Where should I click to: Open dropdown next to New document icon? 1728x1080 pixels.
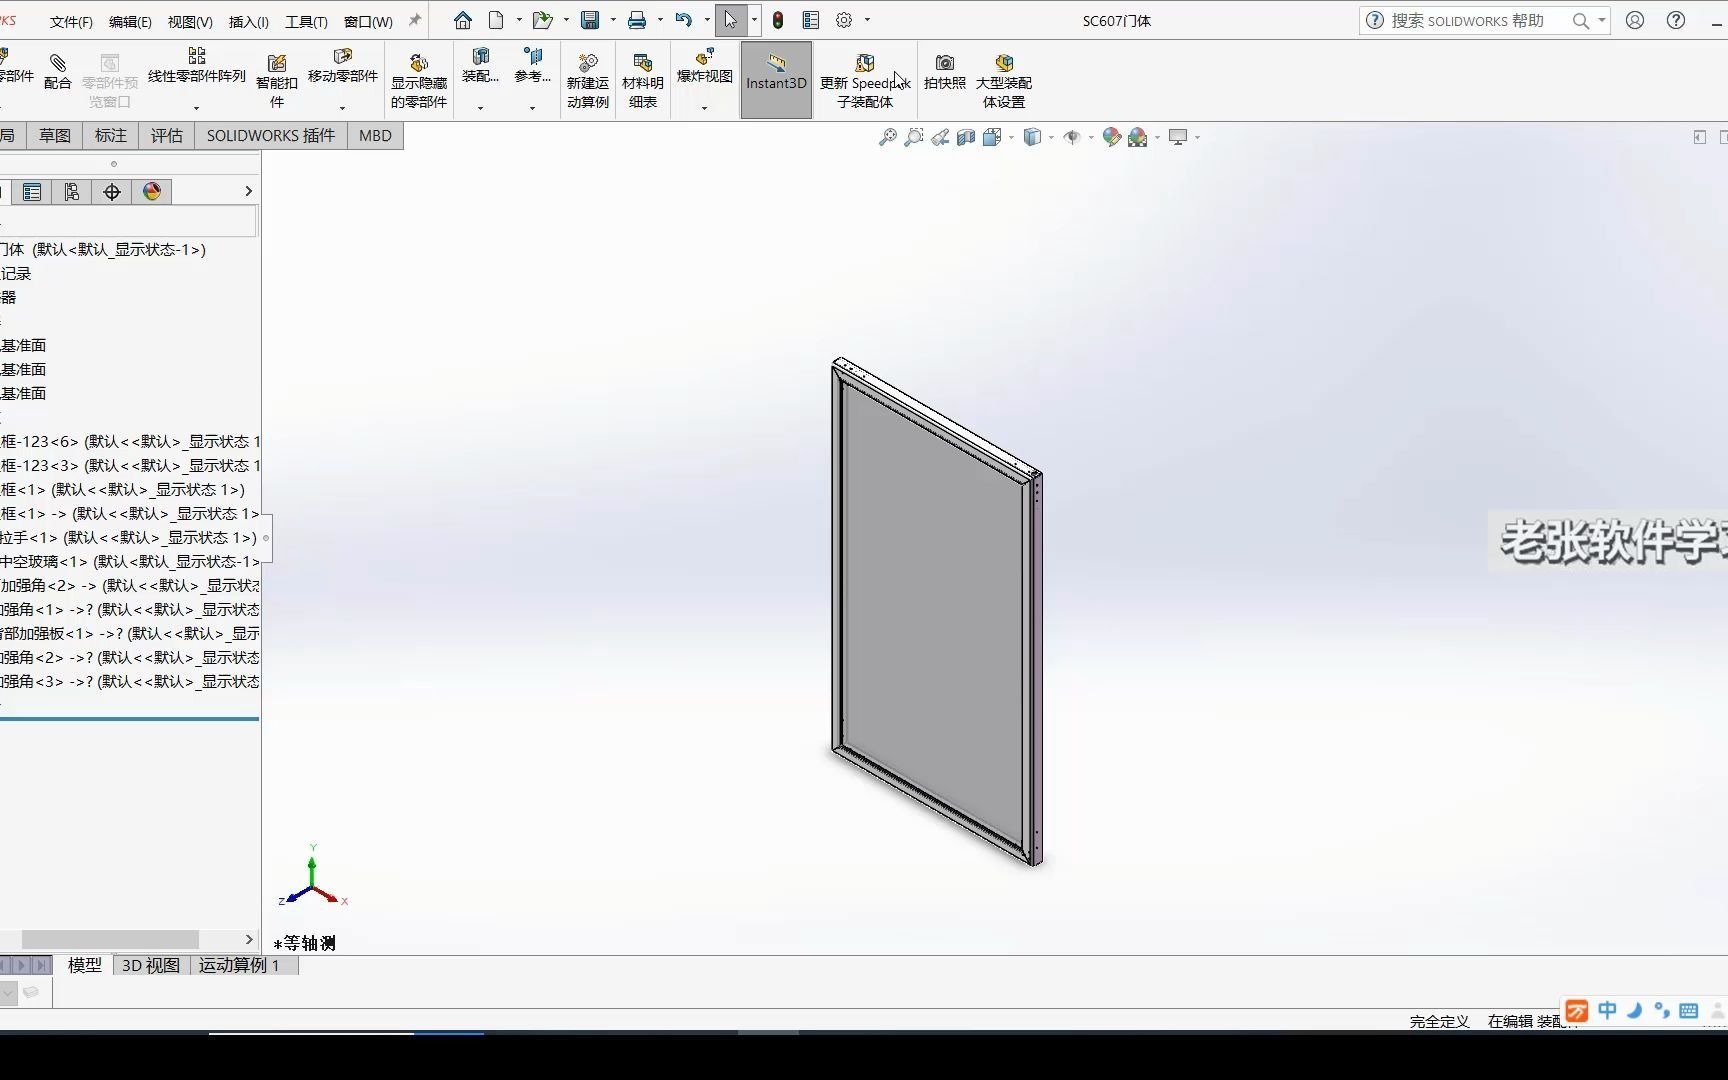point(519,20)
